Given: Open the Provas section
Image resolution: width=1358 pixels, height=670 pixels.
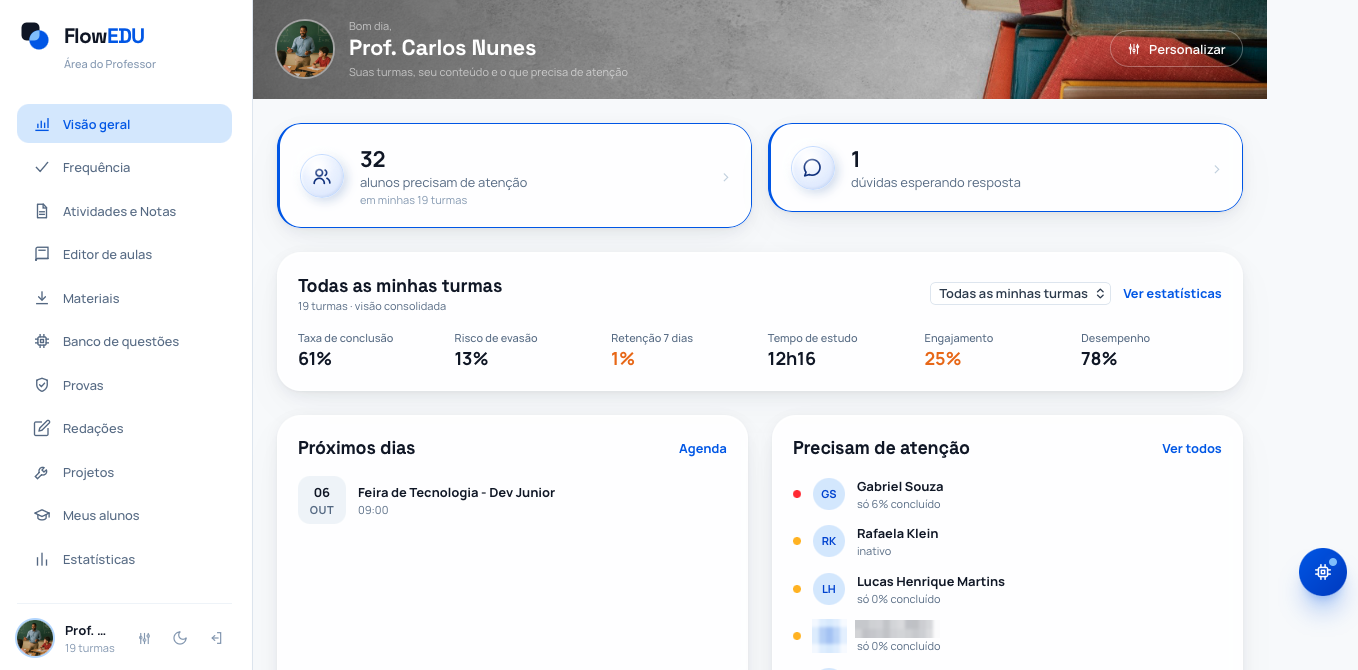Looking at the screenshot, I should [x=124, y=385].
